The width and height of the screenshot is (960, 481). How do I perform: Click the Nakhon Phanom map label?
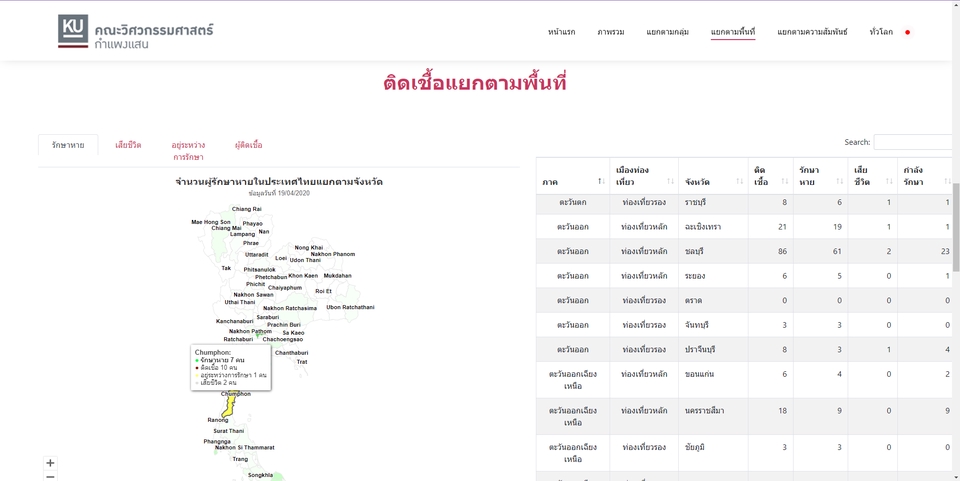[332, 254]
